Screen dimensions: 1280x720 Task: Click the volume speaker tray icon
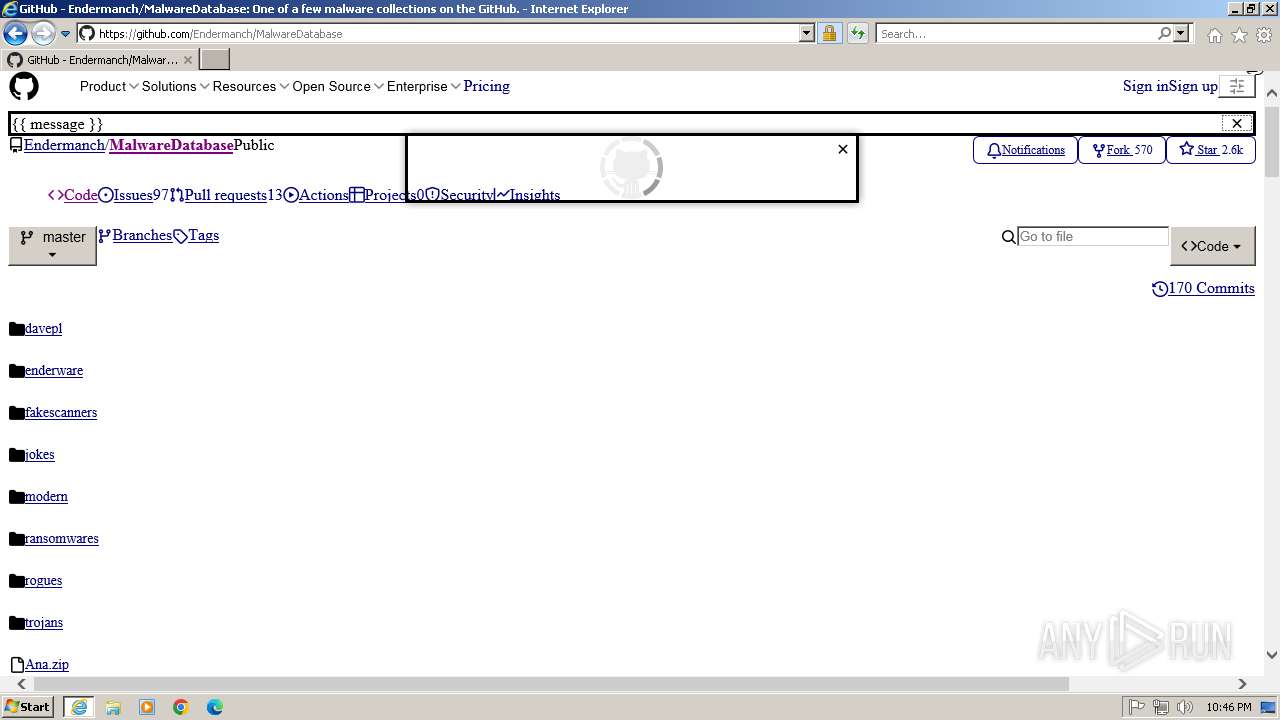[x=1185, y=707]
